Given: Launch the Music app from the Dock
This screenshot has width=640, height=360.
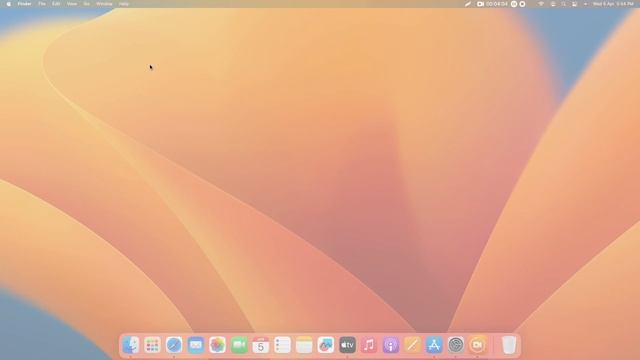Looking at the screenshot, I should [369, 345].
